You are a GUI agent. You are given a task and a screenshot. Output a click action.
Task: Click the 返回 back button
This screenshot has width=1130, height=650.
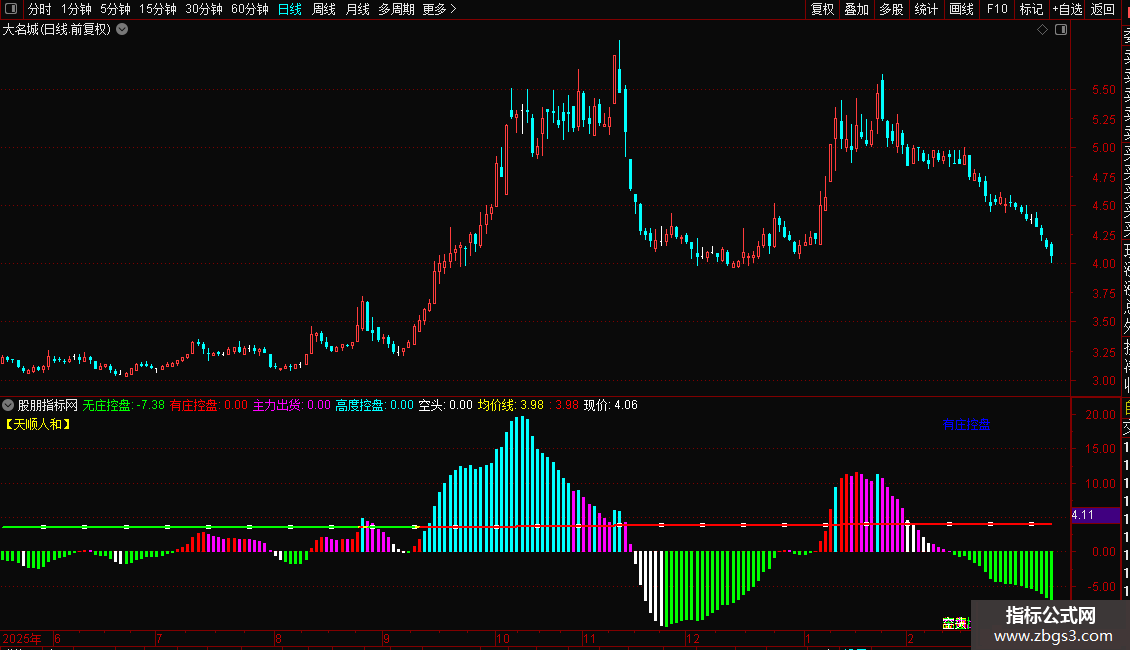pyautogui.click(x=1103, y=9)
